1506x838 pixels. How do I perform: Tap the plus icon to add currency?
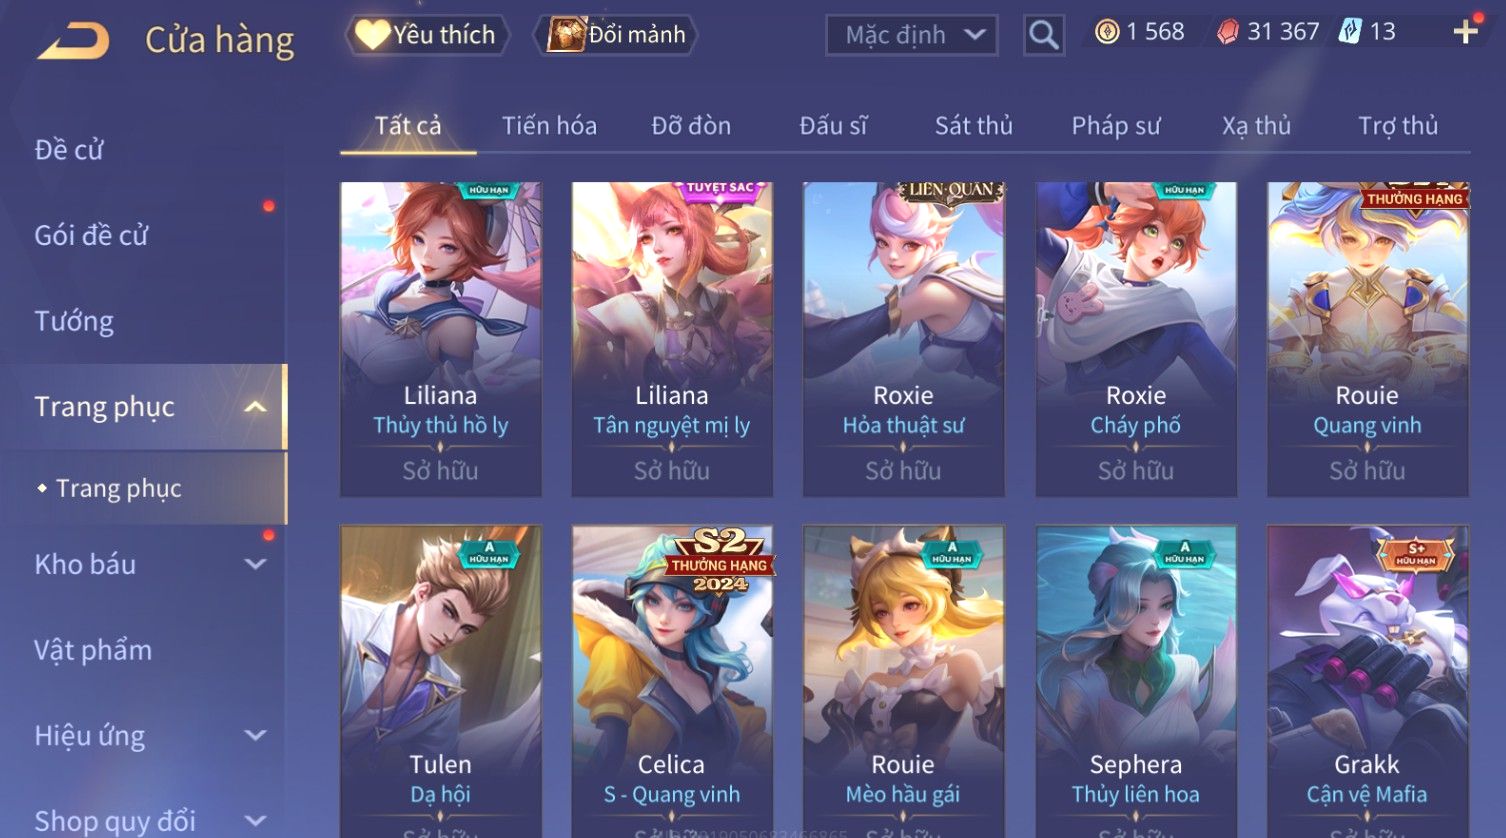pyautogui.click(x=1465, y=32)
